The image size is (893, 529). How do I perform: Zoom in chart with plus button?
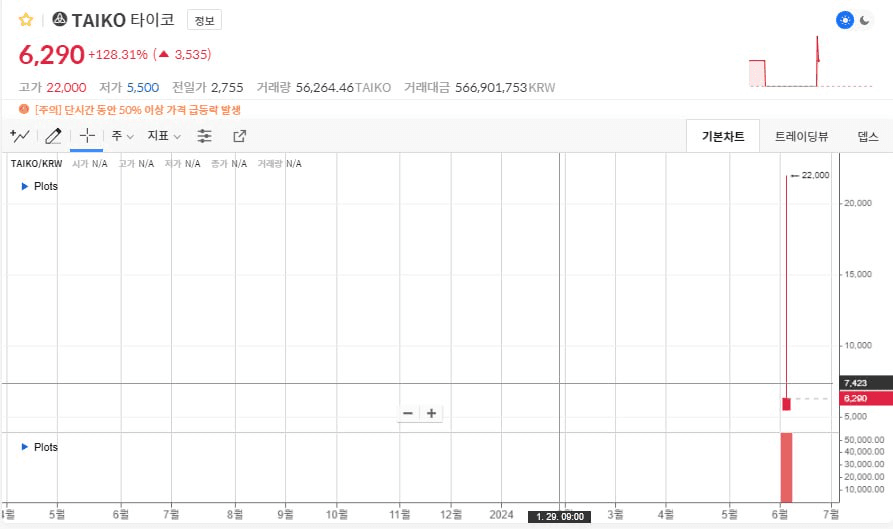[x=431, y=413]
